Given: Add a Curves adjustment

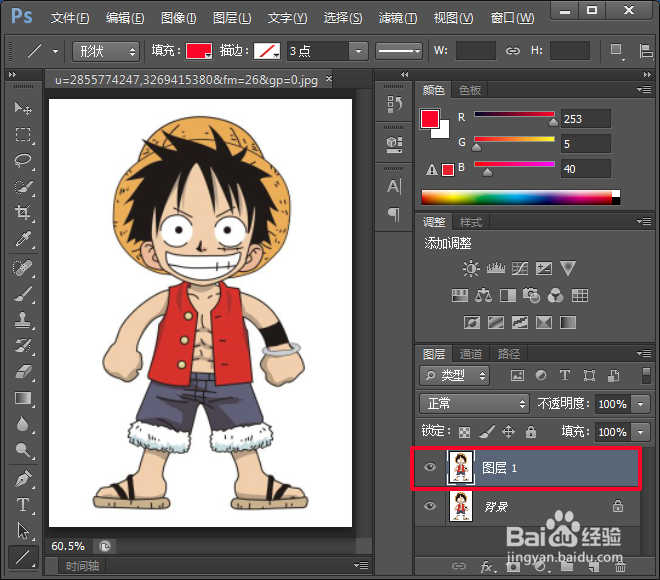Looking at the screenshot, I should 520,268.
